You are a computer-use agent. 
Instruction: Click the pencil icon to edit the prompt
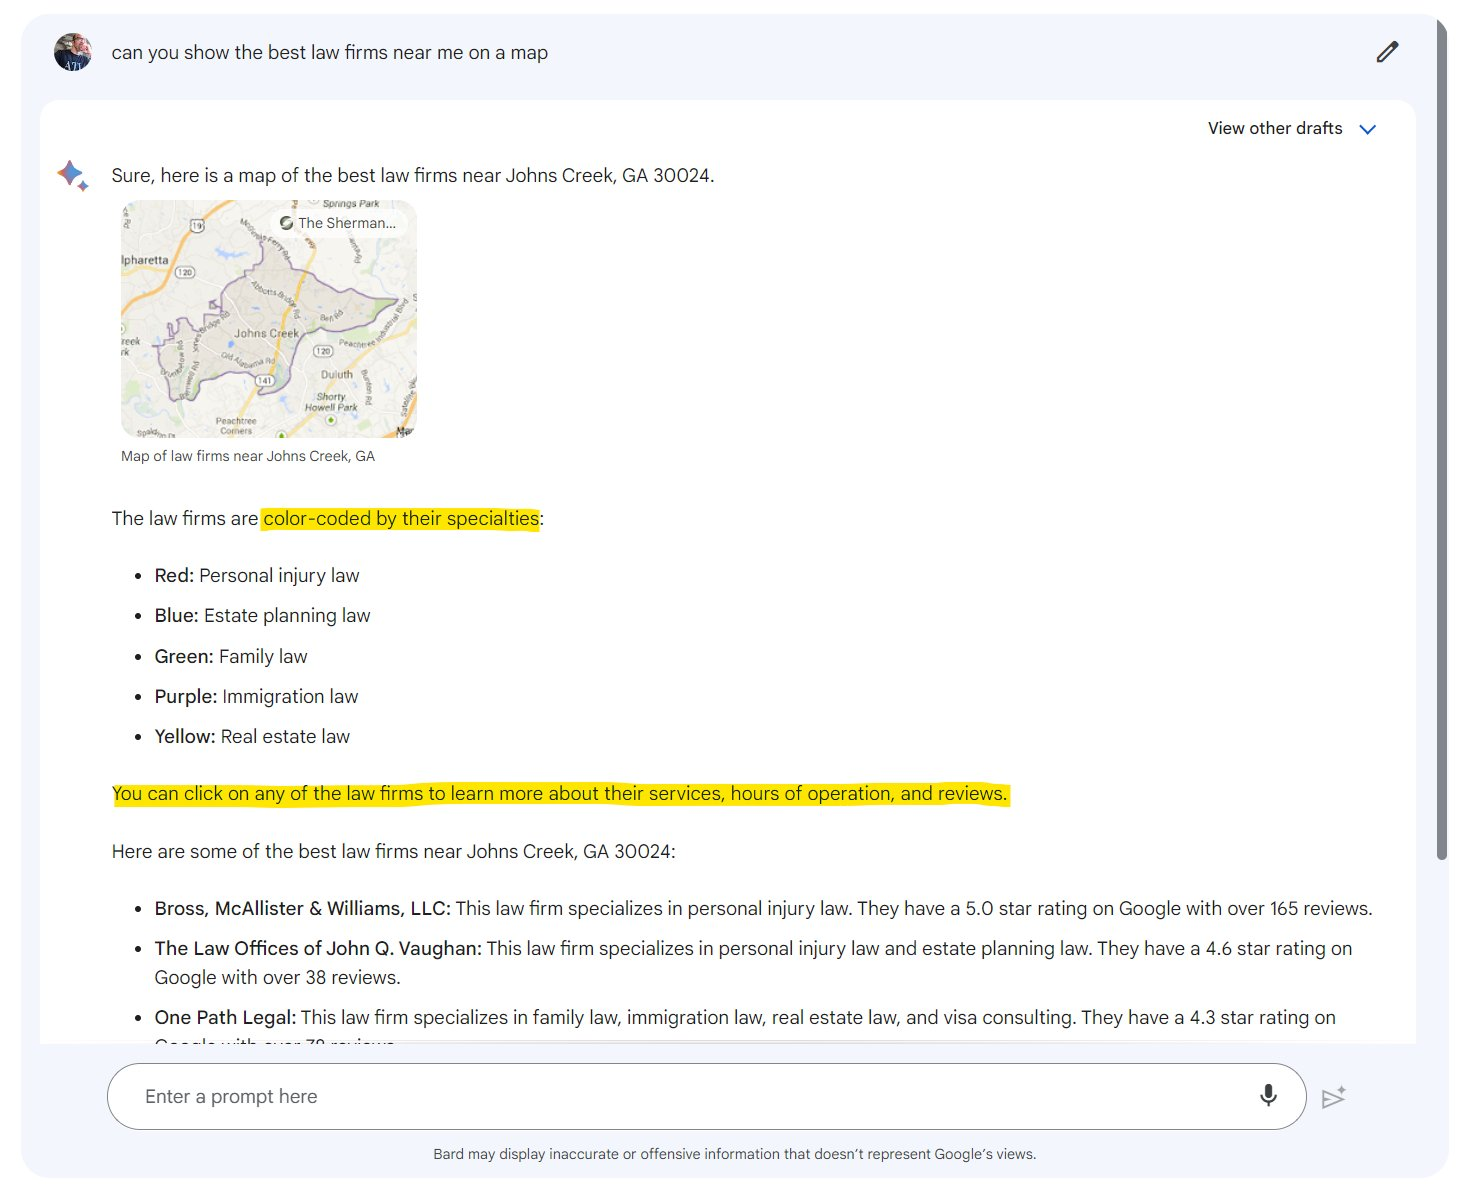[x=1387, y=52]
